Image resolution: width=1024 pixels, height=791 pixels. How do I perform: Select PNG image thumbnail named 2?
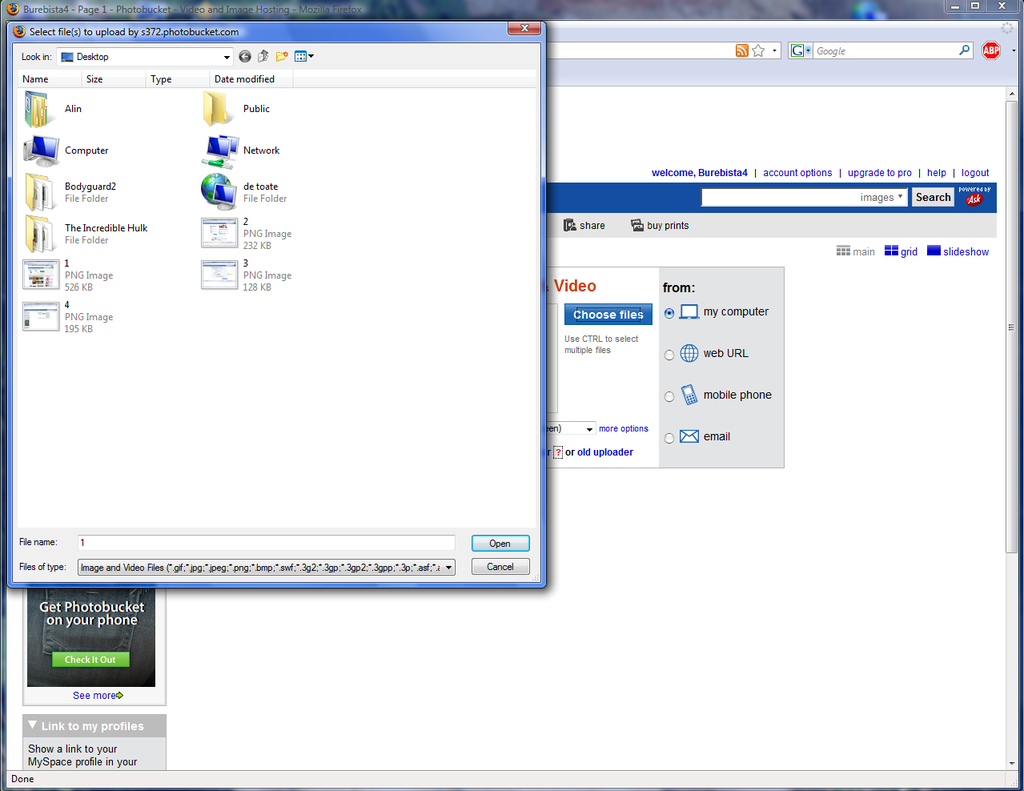[x=219, y=233]
